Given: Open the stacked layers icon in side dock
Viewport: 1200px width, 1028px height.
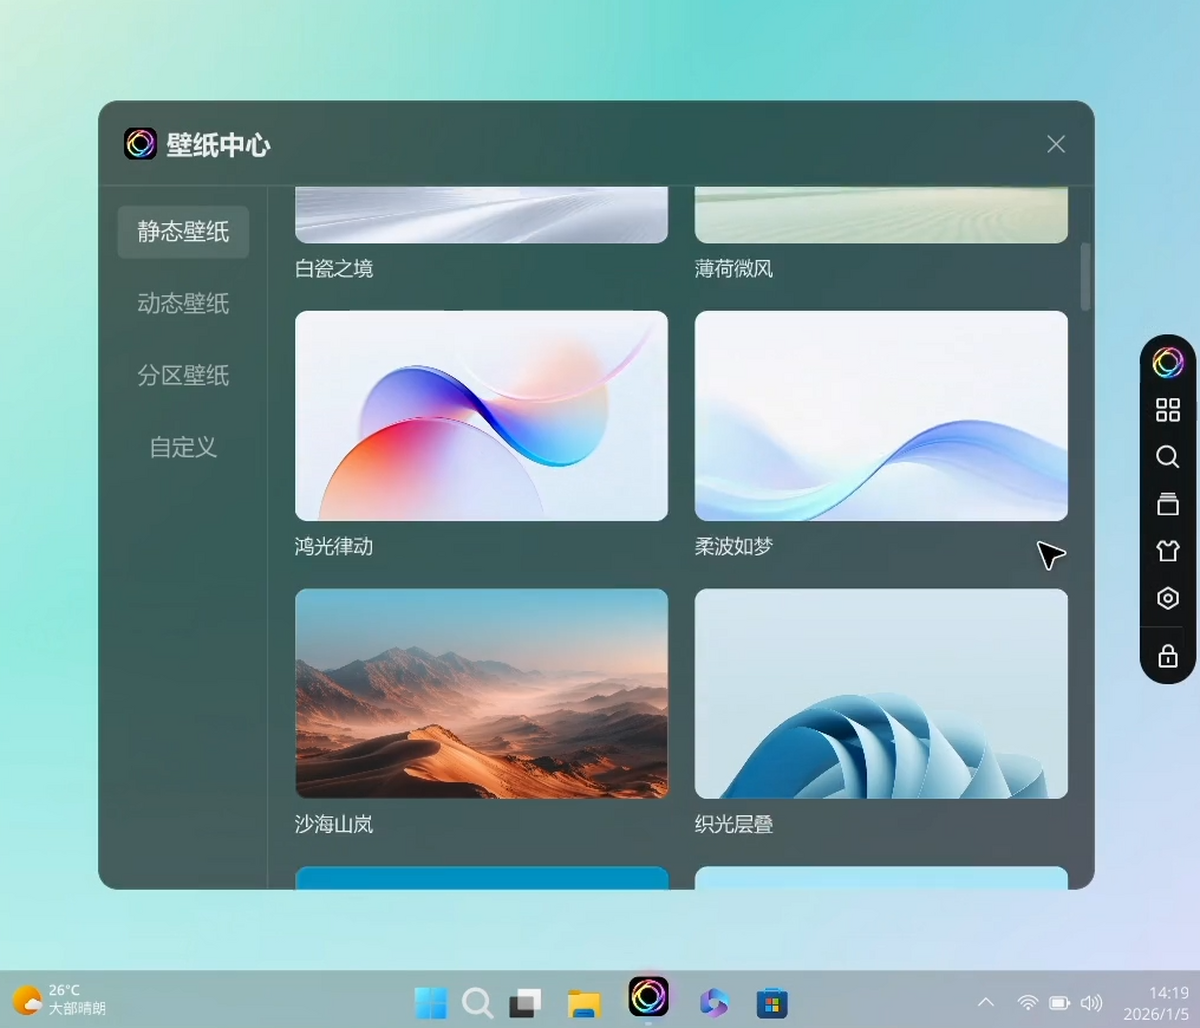Looking at the screenshot, I should pos(1167,504).
